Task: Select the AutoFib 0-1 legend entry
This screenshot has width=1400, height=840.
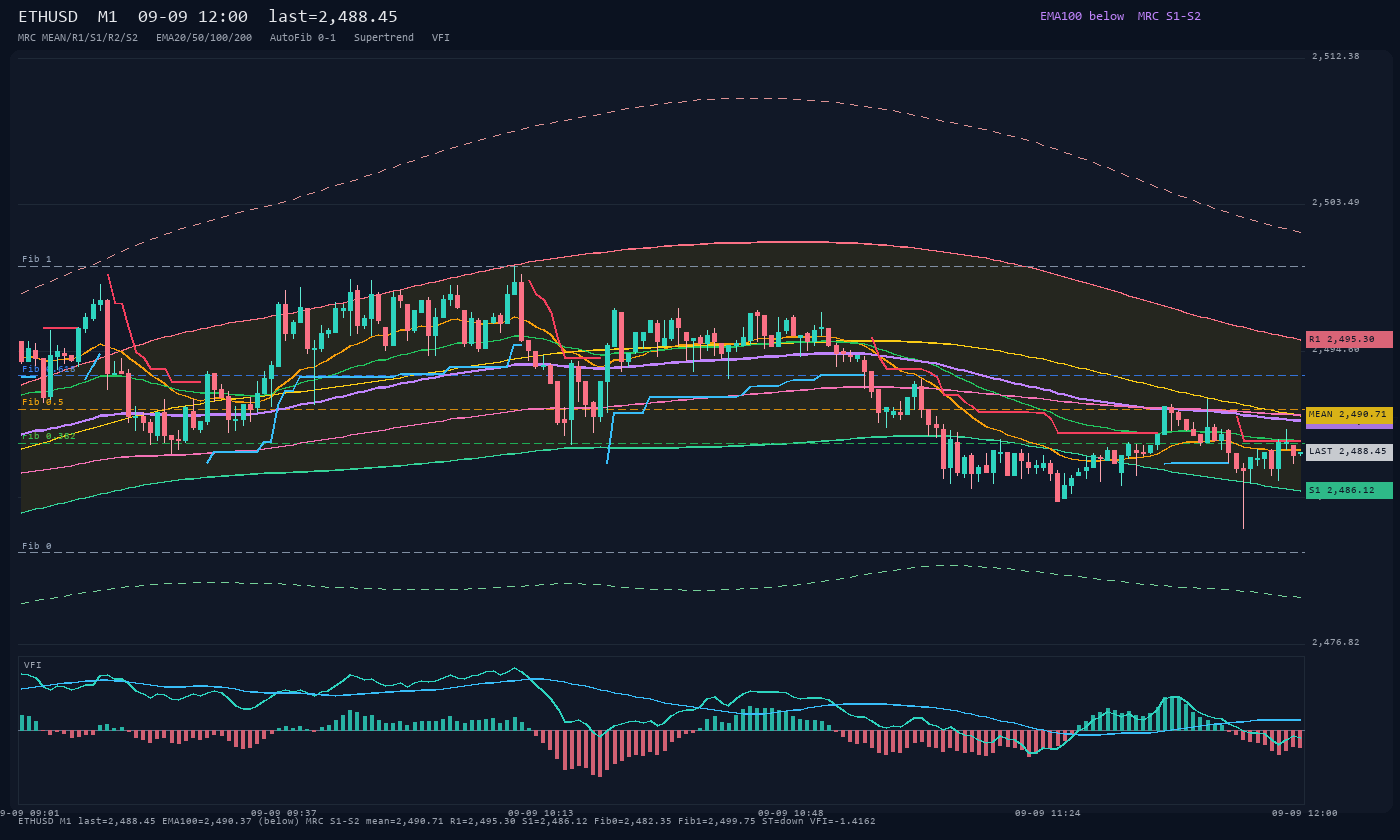Action: coord(303,37)
